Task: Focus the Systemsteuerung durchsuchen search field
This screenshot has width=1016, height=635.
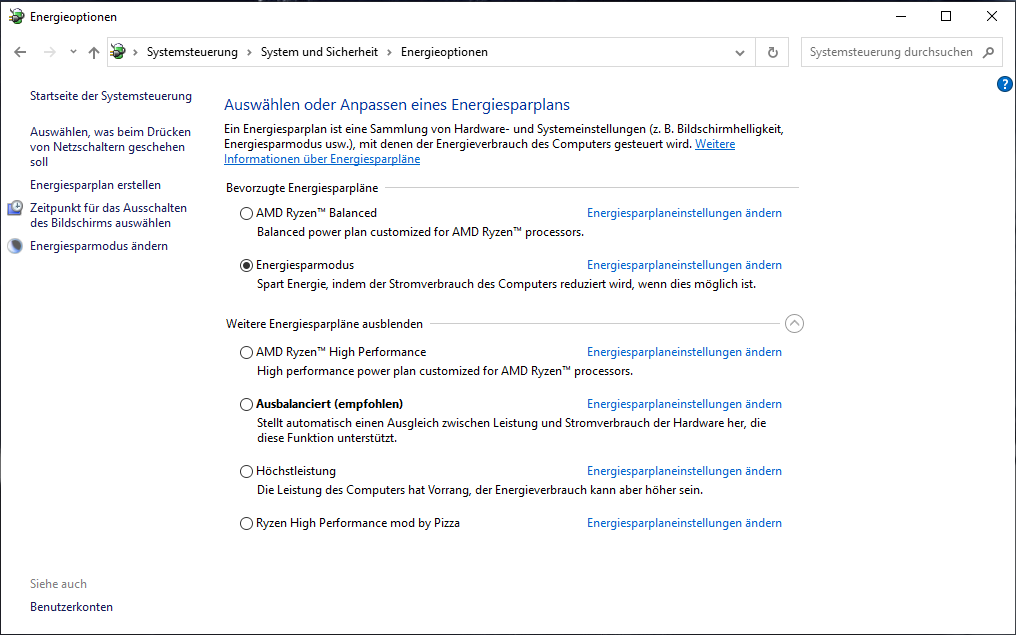Action: coord(902,52)
